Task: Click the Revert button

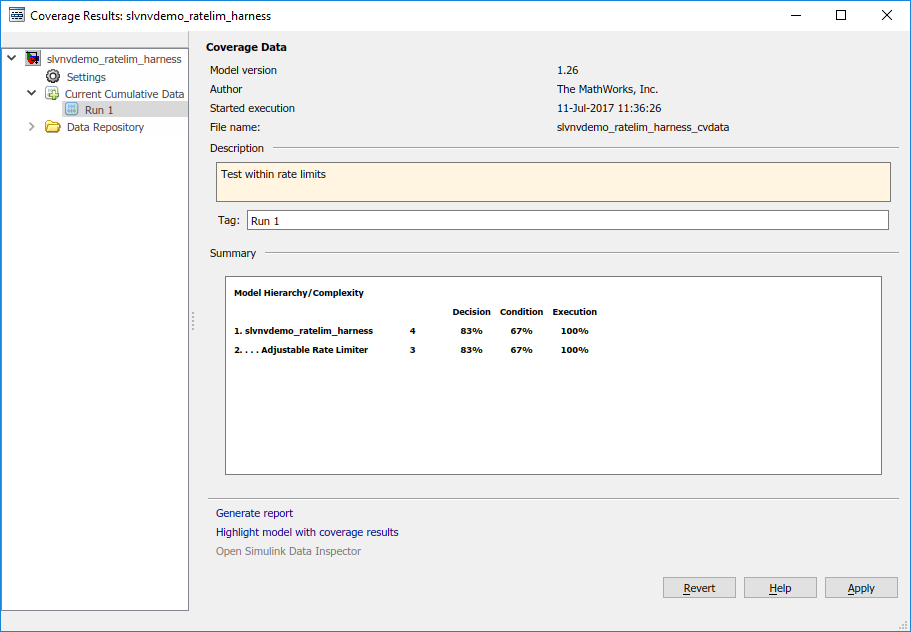Action: [700, 588]
